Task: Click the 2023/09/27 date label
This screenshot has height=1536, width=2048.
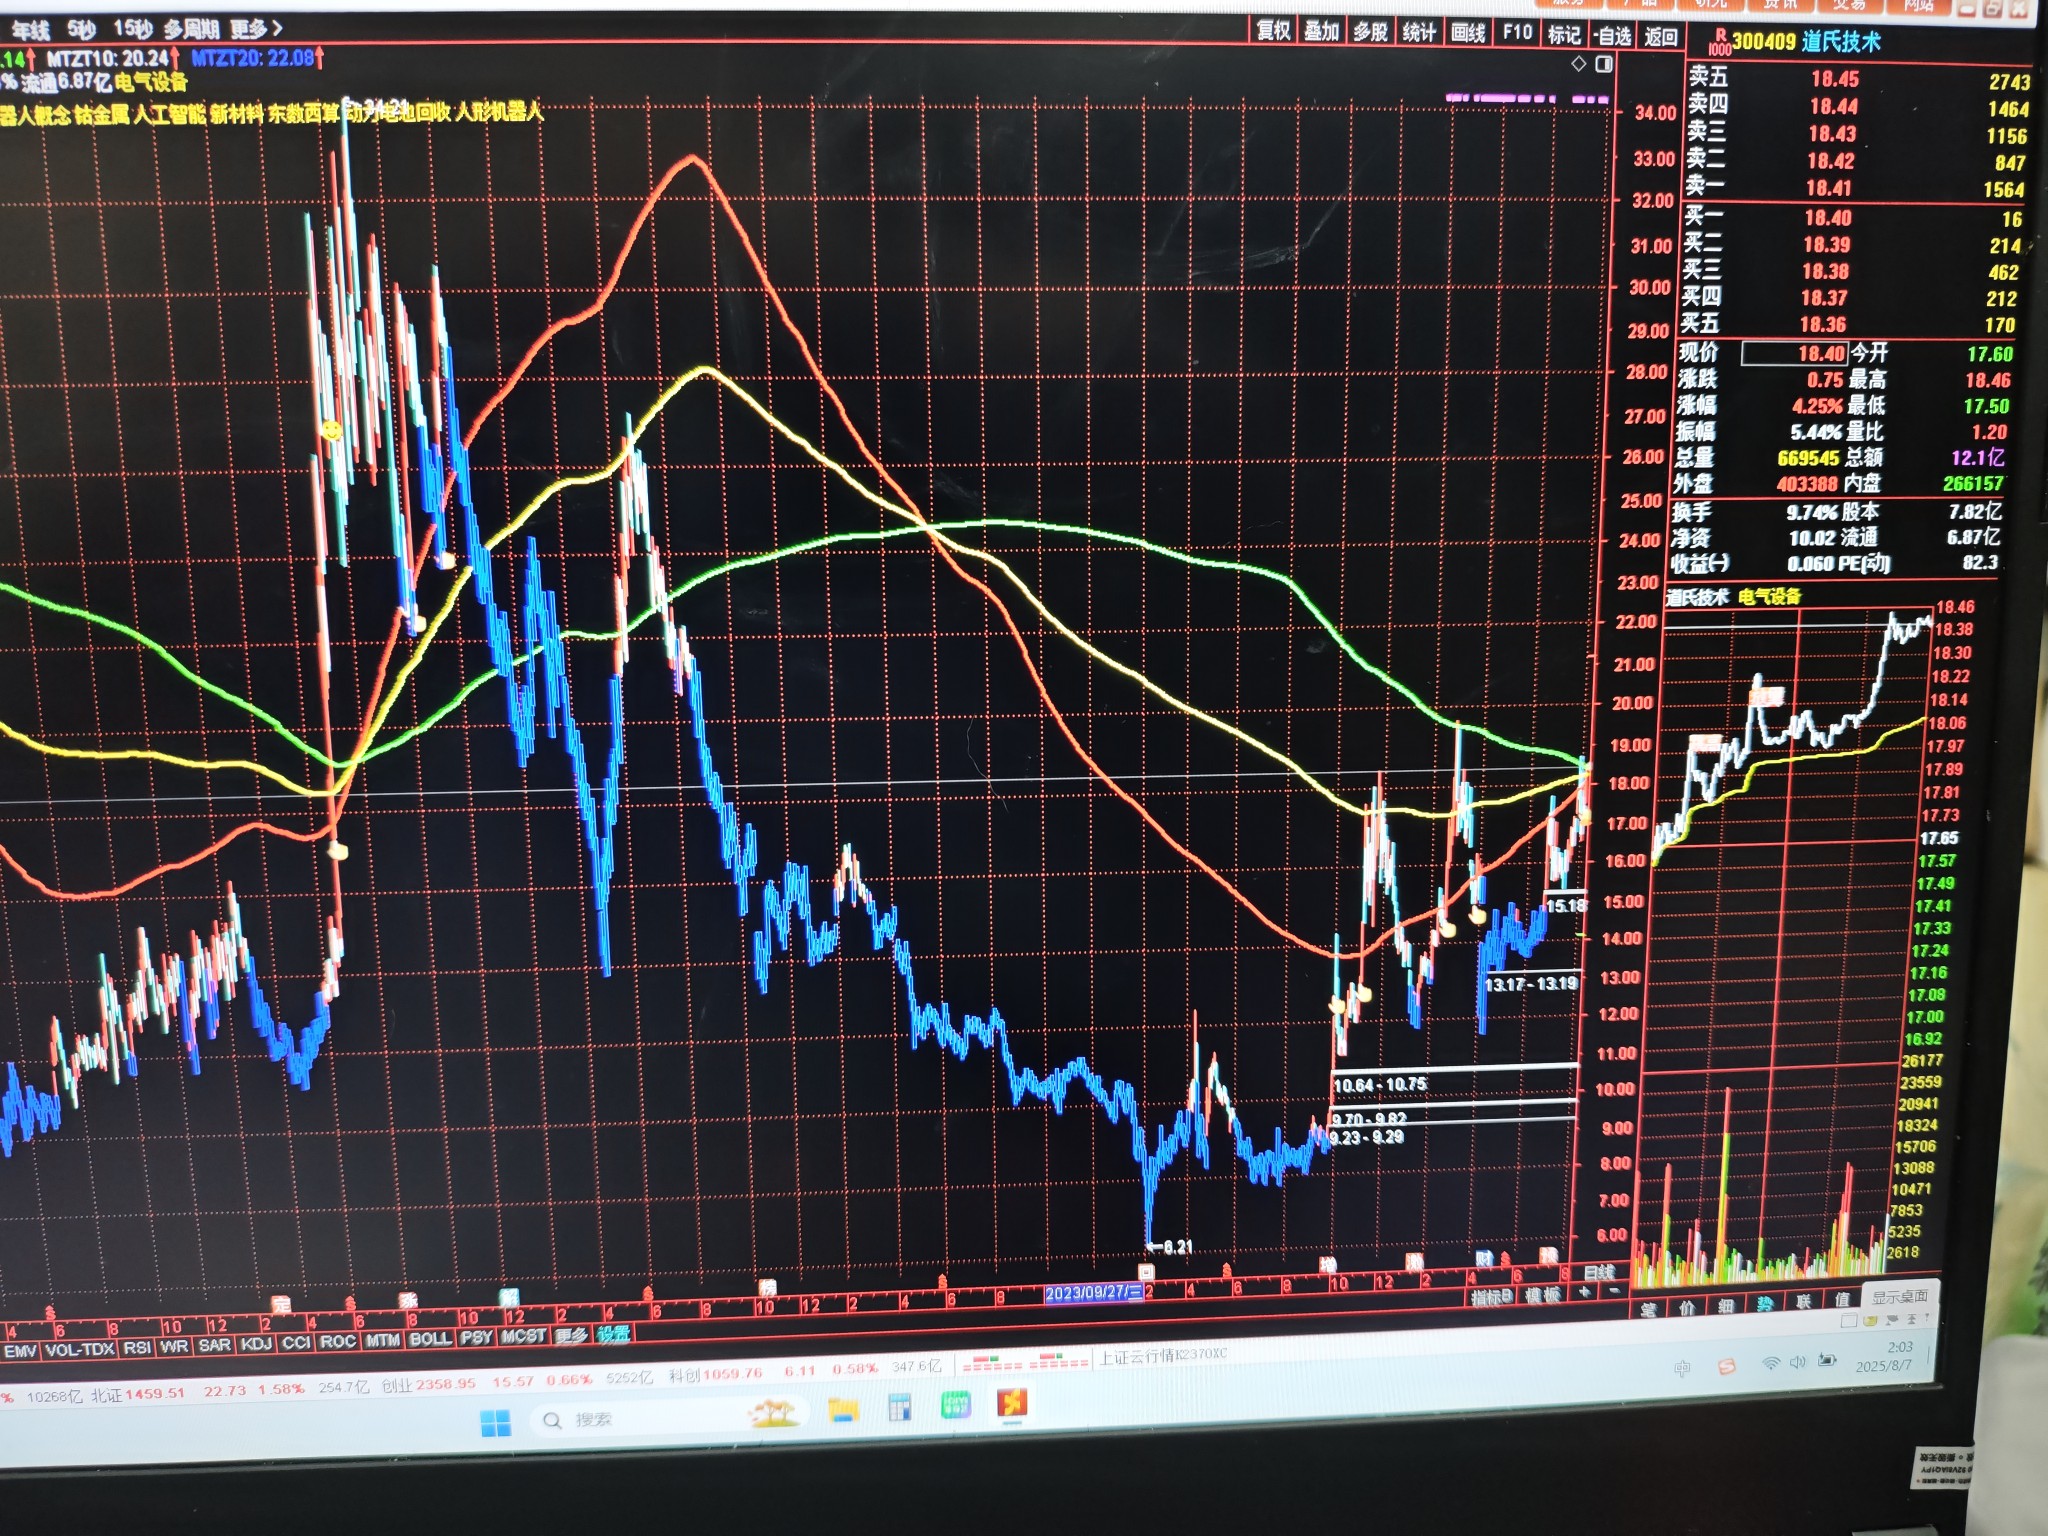Action: coord(1094,1292)
